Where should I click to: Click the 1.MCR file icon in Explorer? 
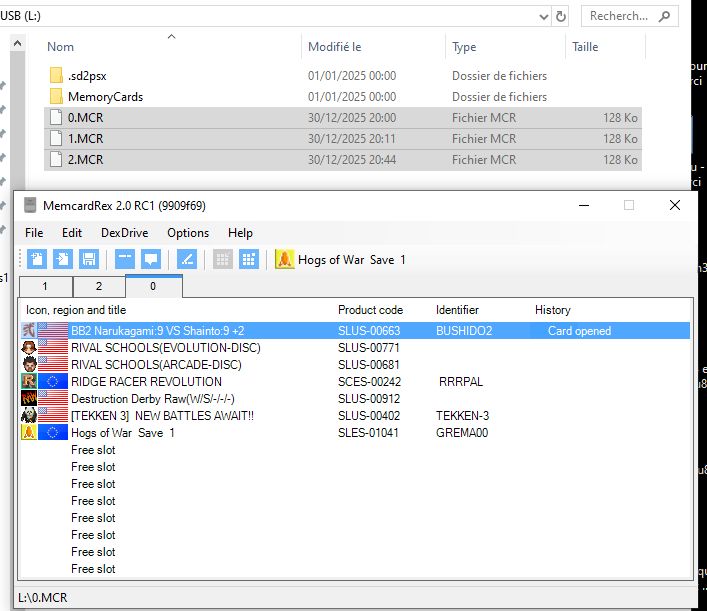point(56,138)
